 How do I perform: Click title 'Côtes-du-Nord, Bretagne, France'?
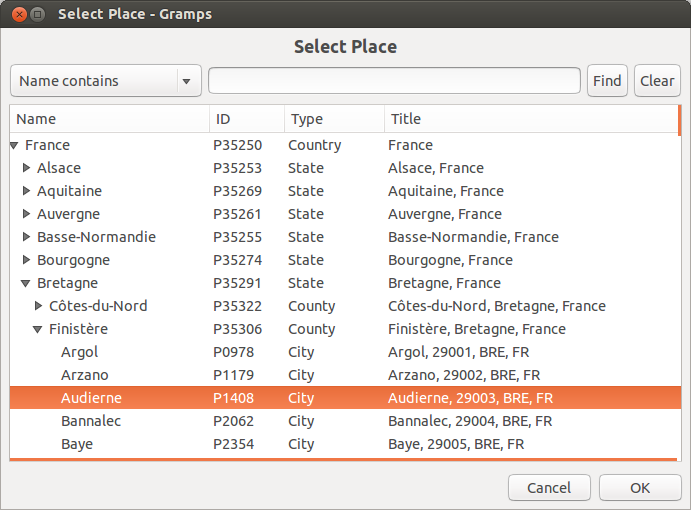(x=497, y=306)
